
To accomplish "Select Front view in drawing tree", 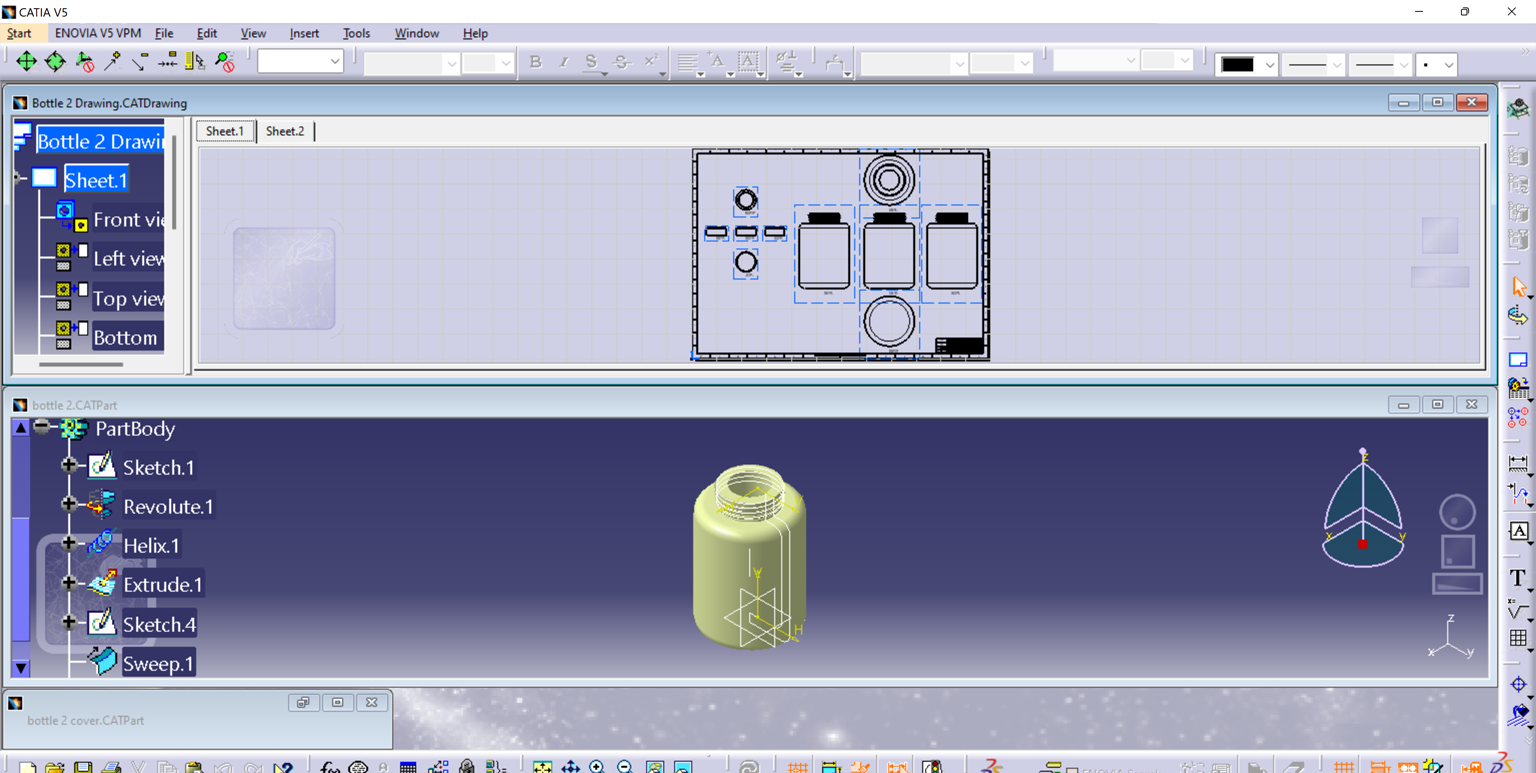I will 128,220.
